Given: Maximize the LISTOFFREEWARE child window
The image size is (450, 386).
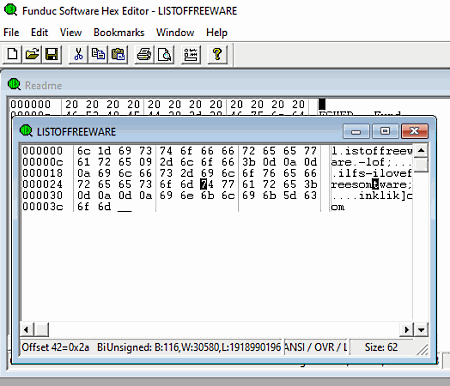Looking at the screenshot, I should [385, 131].
